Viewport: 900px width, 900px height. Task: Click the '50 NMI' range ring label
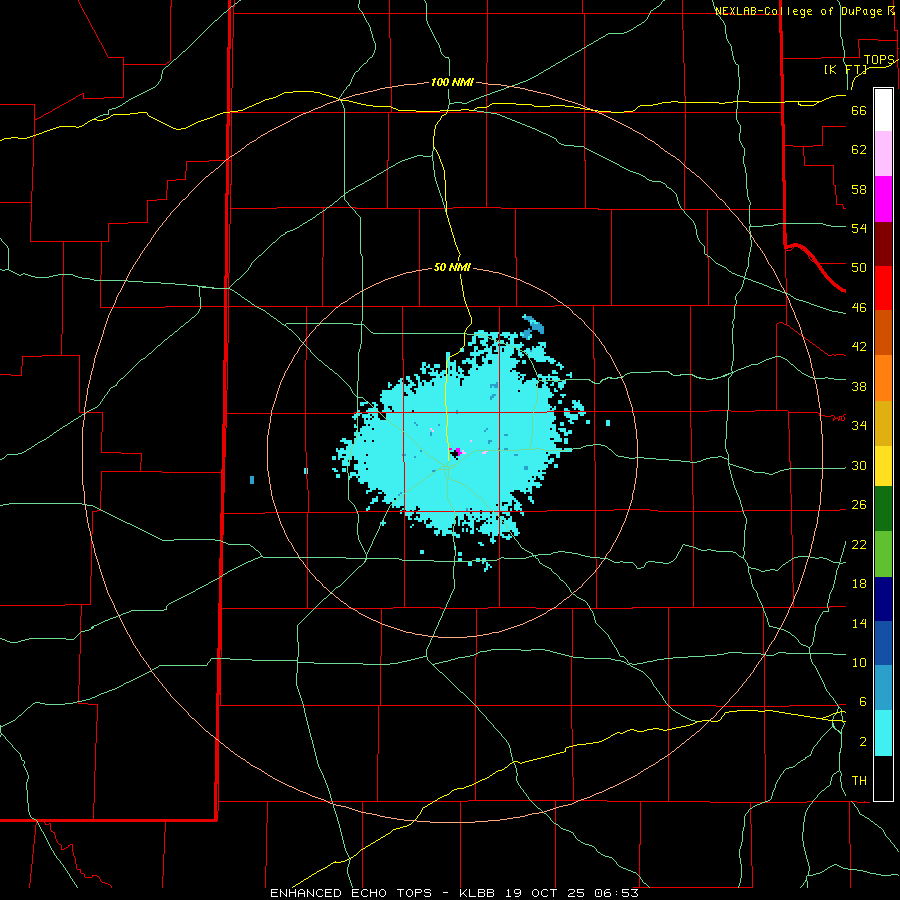[452, 267]
